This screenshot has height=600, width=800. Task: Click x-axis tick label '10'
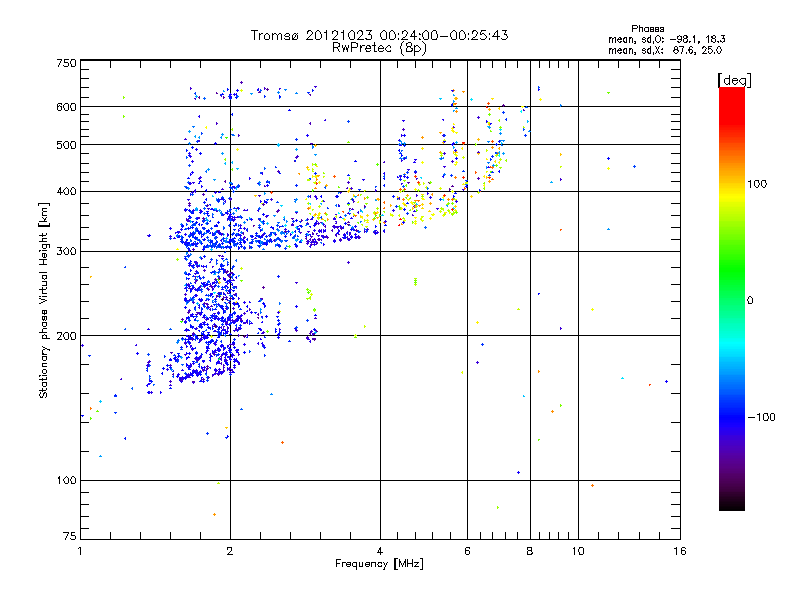point(578,551)
